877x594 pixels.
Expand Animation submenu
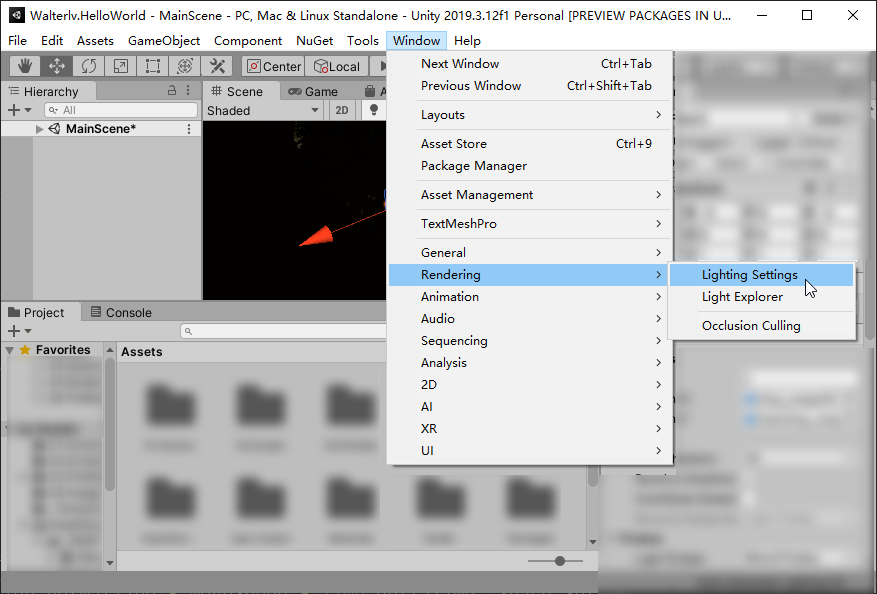point(530,296)
